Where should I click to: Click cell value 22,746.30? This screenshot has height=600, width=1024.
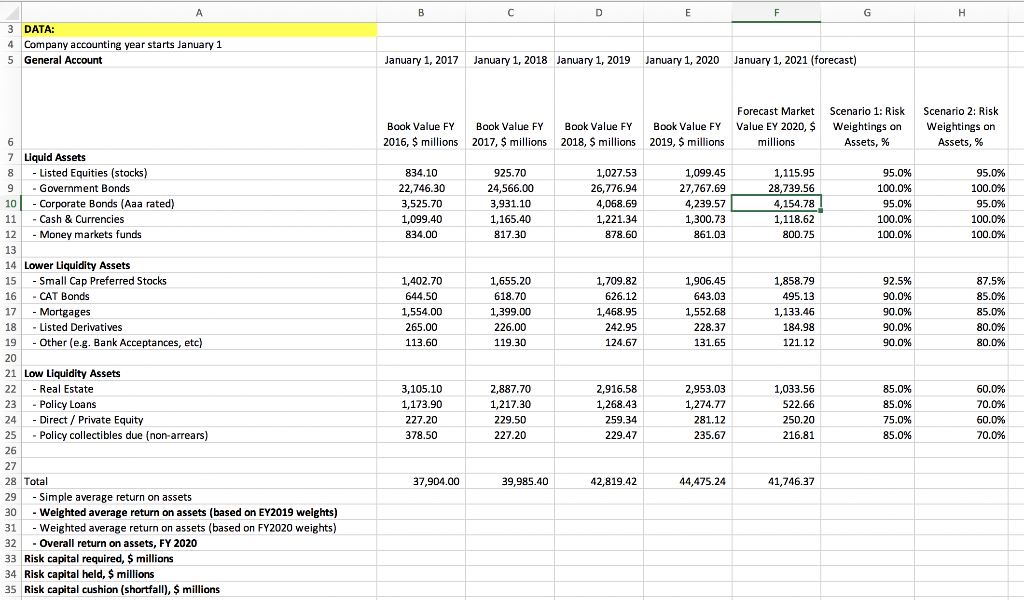coord(421,188)
